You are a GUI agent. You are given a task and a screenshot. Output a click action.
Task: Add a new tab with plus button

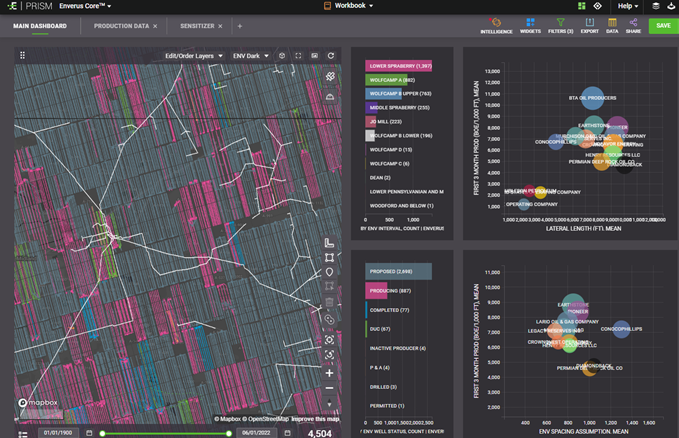coord(240,26)
